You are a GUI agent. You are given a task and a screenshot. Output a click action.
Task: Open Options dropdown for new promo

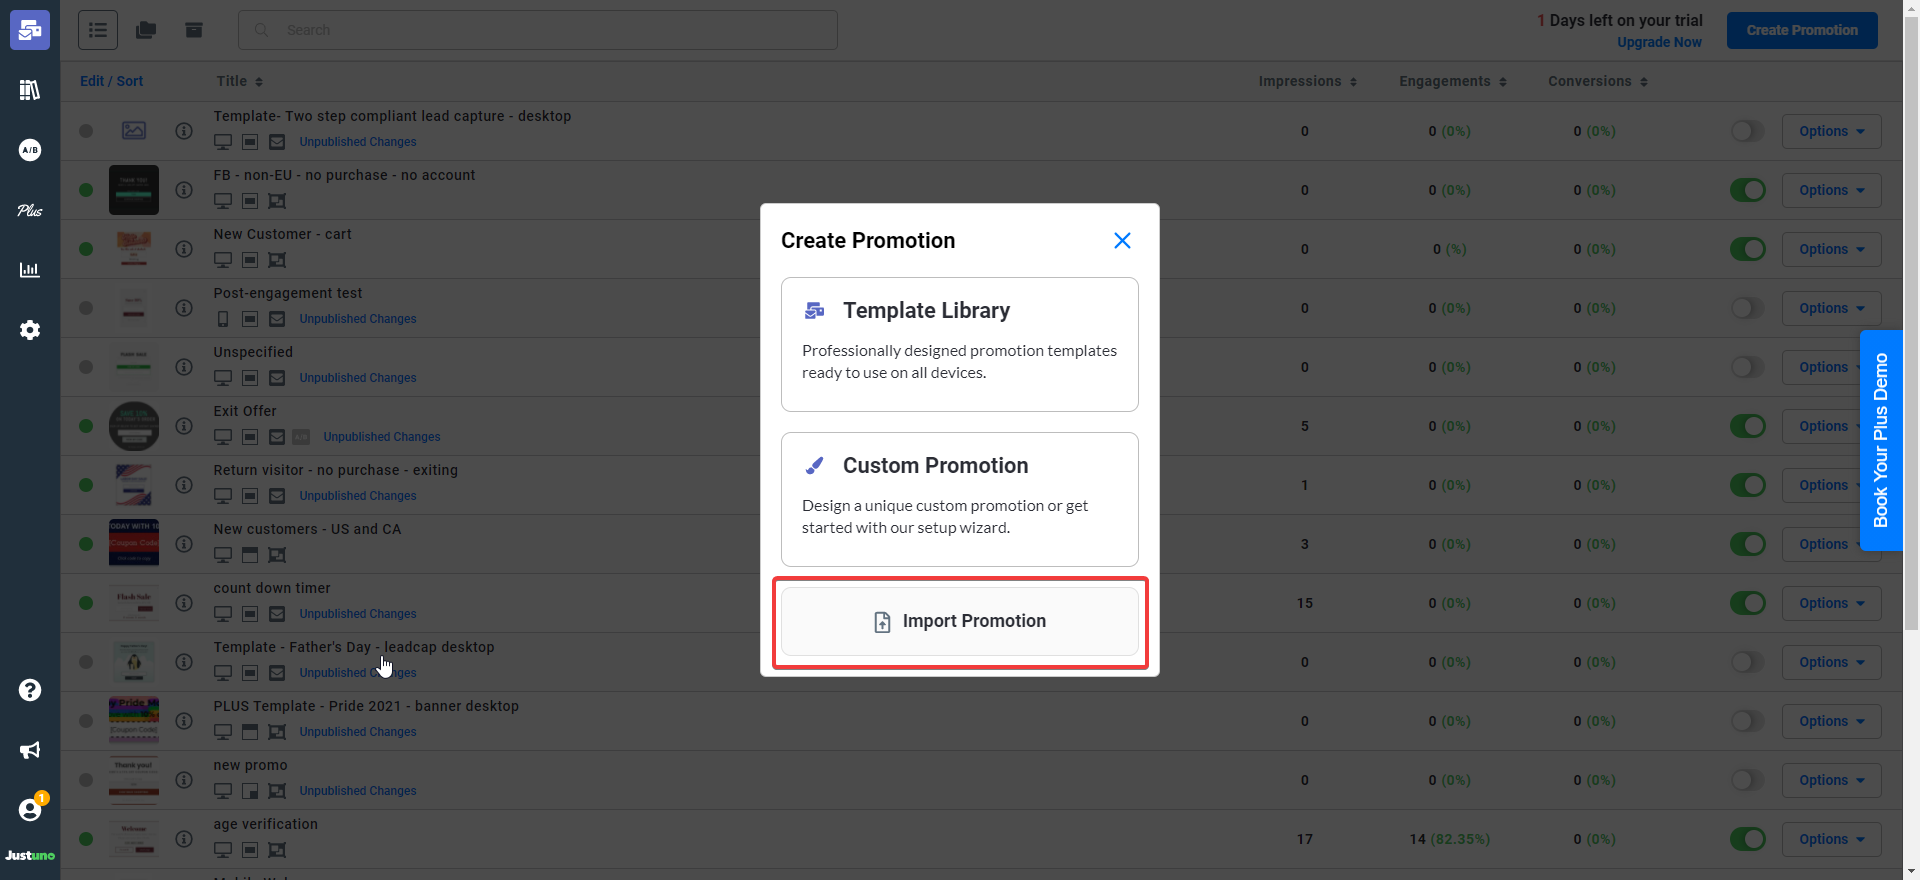click(x=1831, y=780)
